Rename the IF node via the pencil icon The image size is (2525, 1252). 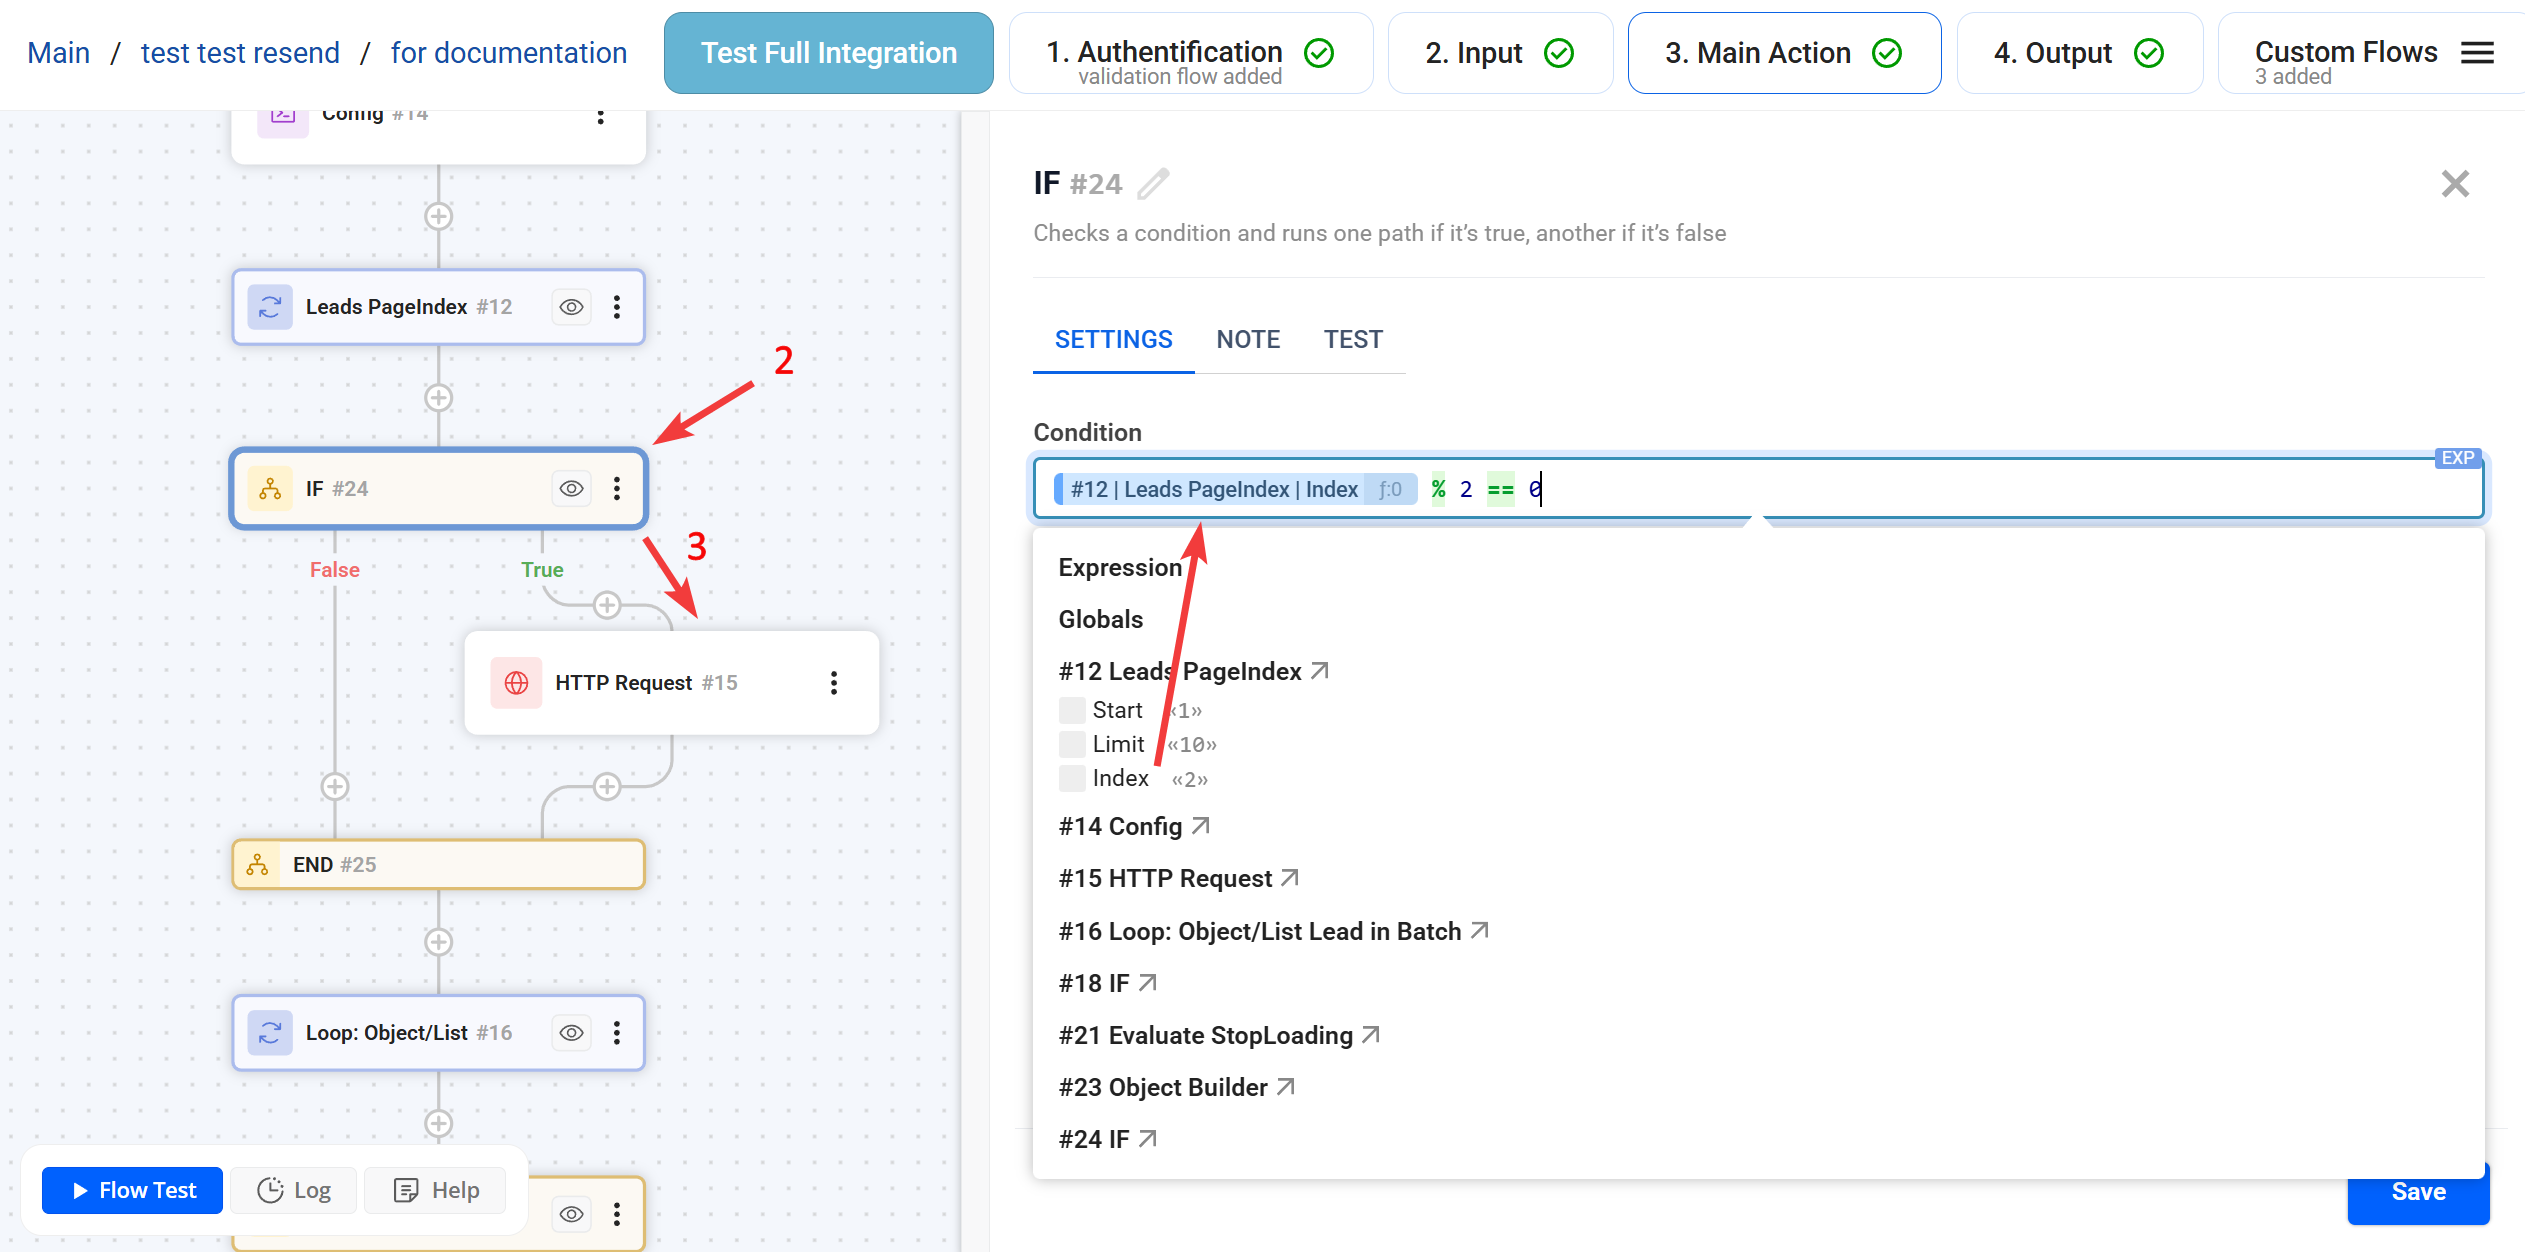(1155, 183)
